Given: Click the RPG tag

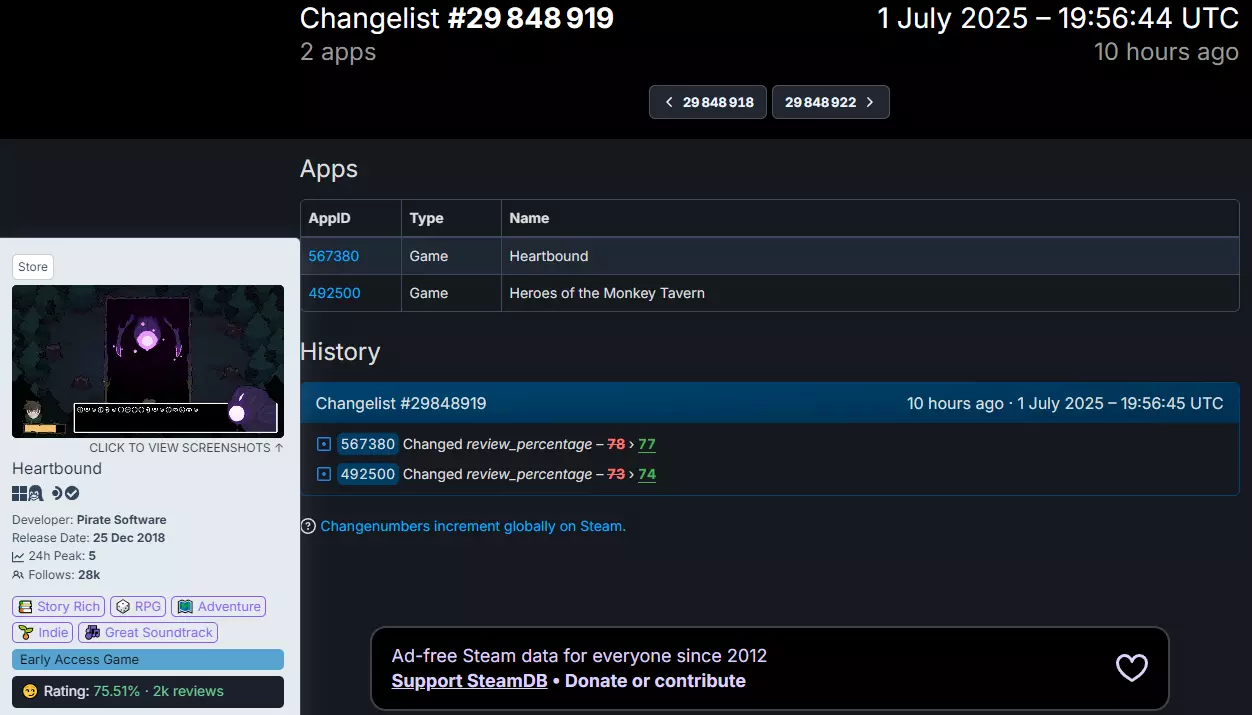Looking at the screenshot, I should point(138,606).
